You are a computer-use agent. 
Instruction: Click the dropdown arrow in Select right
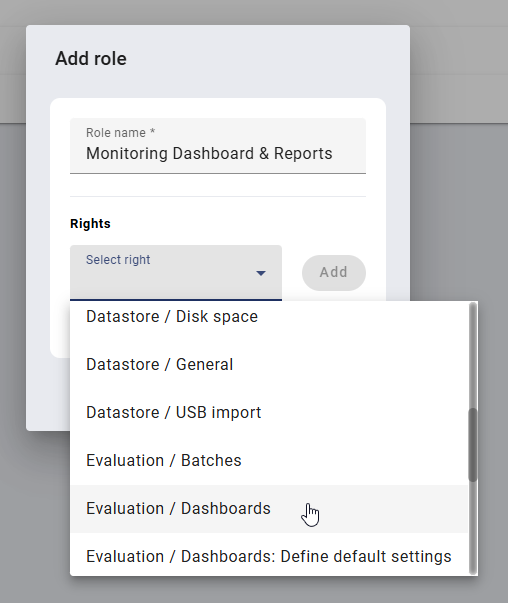pyautogui.click(x=261, y=273)
